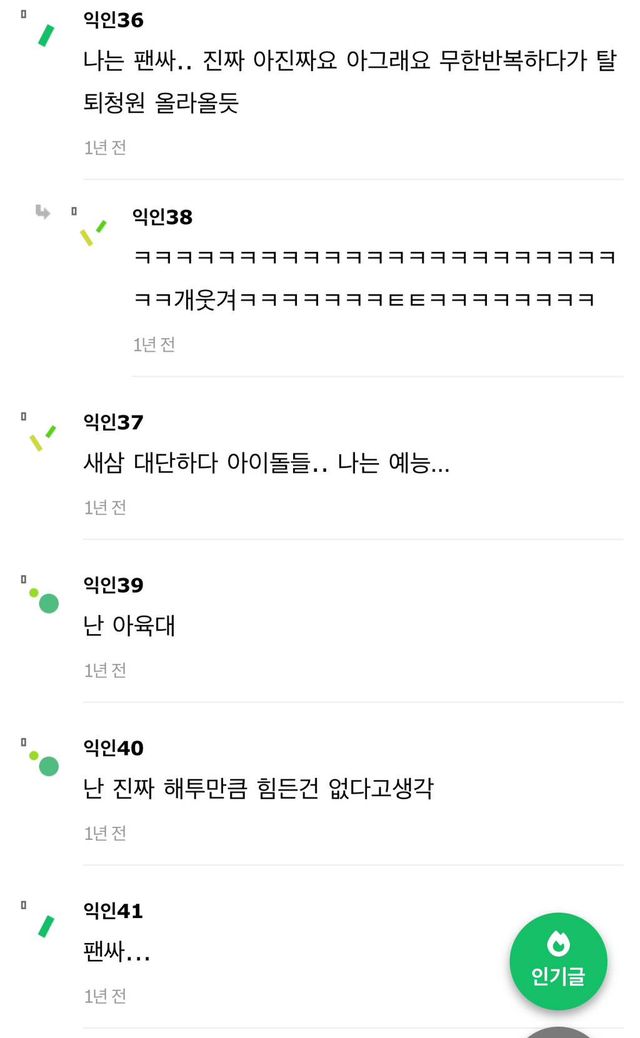The image size is (640, 1038).
Task: Tap the flame icon on the 인기글 button
Action: click(558, 942)
